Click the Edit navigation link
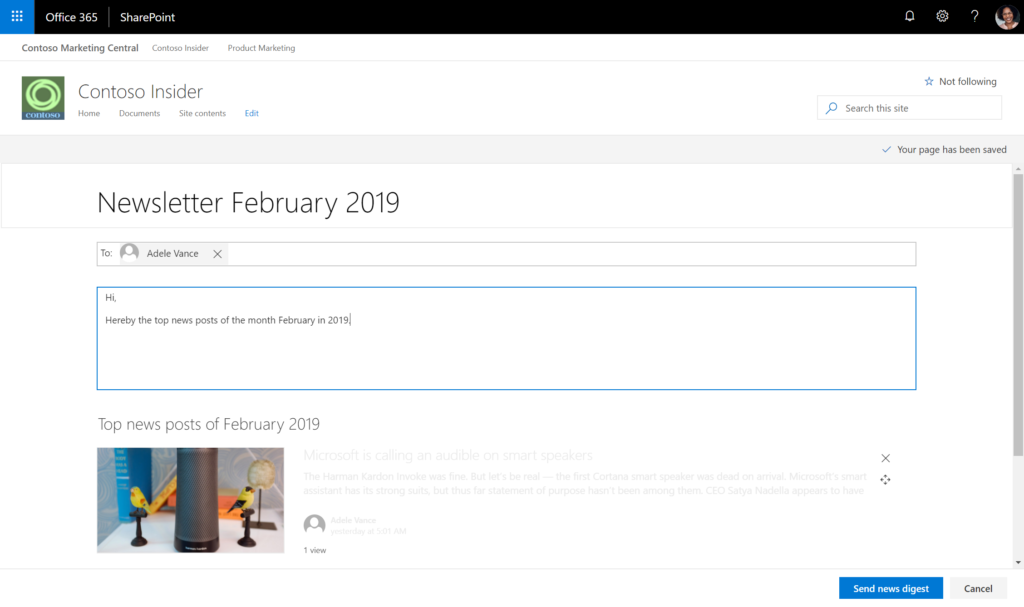This screenshot has height=607, width=1024. tap(251, 113)
